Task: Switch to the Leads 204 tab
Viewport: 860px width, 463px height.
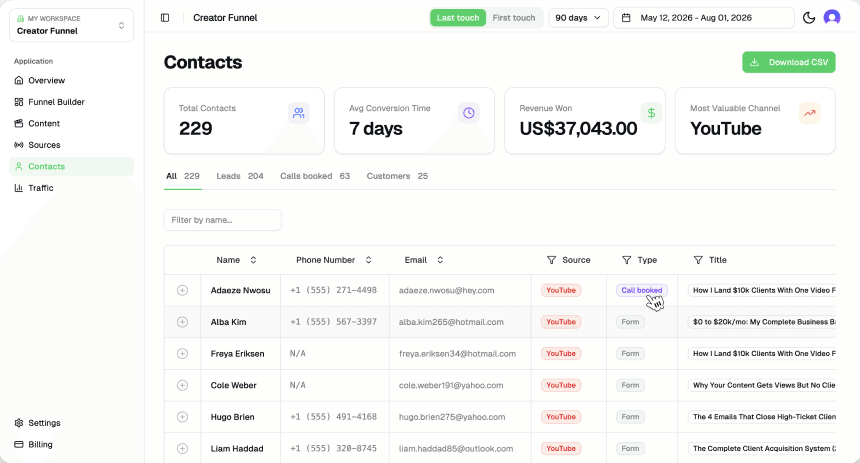Action: (x=240, y=176)
